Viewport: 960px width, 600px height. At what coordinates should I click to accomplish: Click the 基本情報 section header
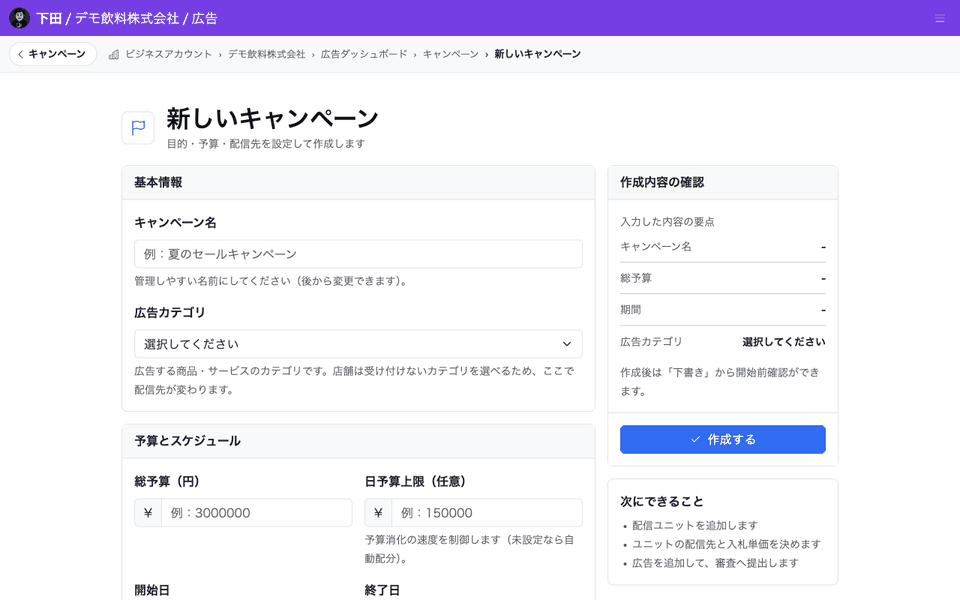point(358,182)
